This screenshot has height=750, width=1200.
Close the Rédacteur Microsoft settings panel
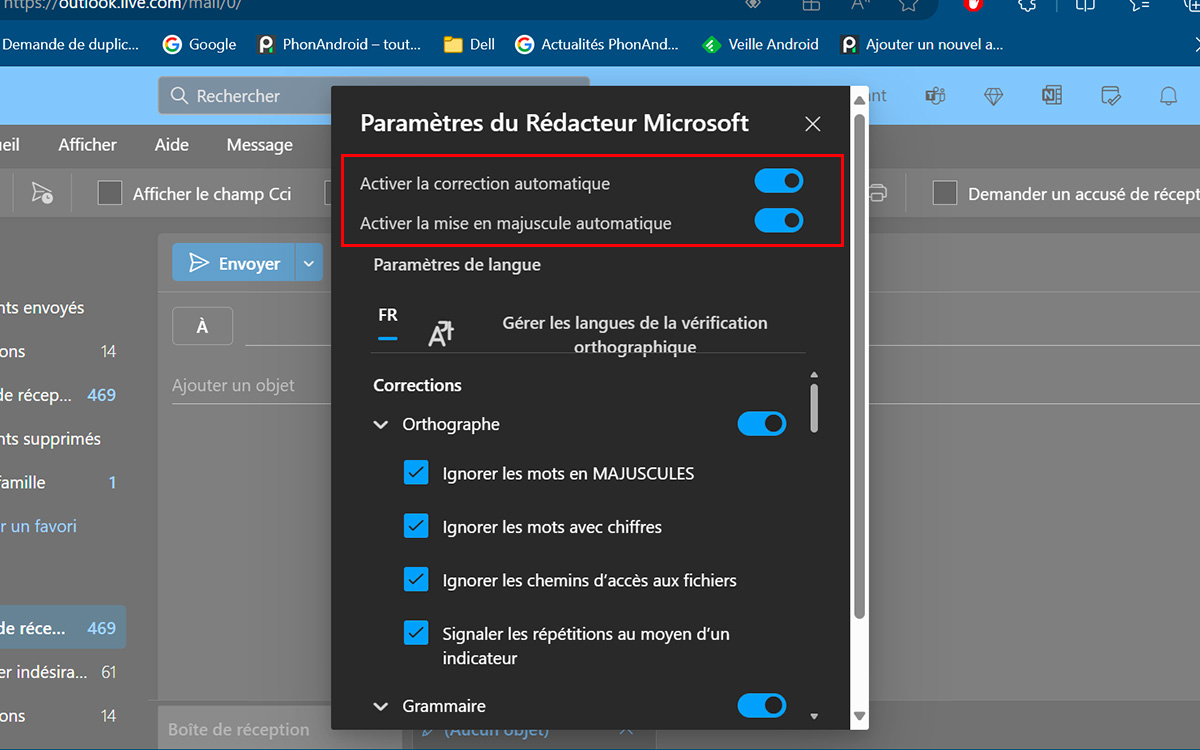813,124
